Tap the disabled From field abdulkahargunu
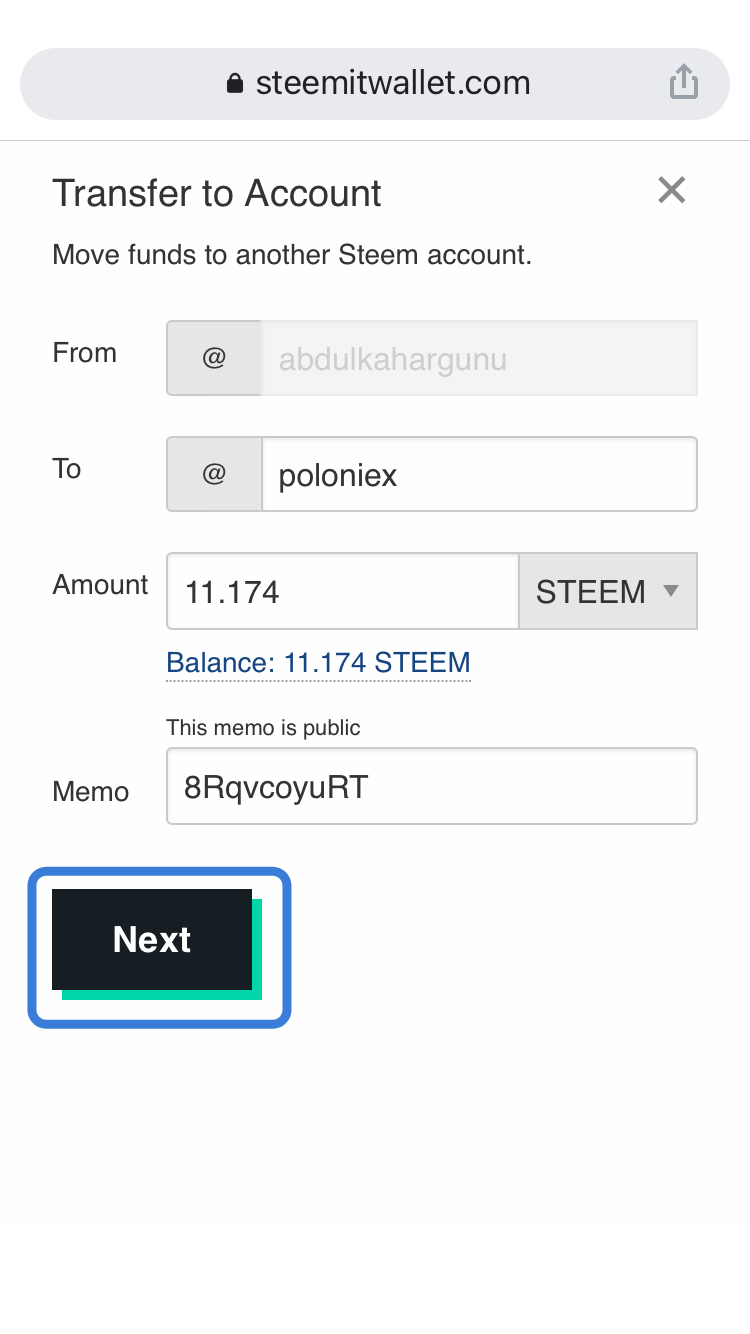This screenshot has width=750, height=1334. [479, 358]
